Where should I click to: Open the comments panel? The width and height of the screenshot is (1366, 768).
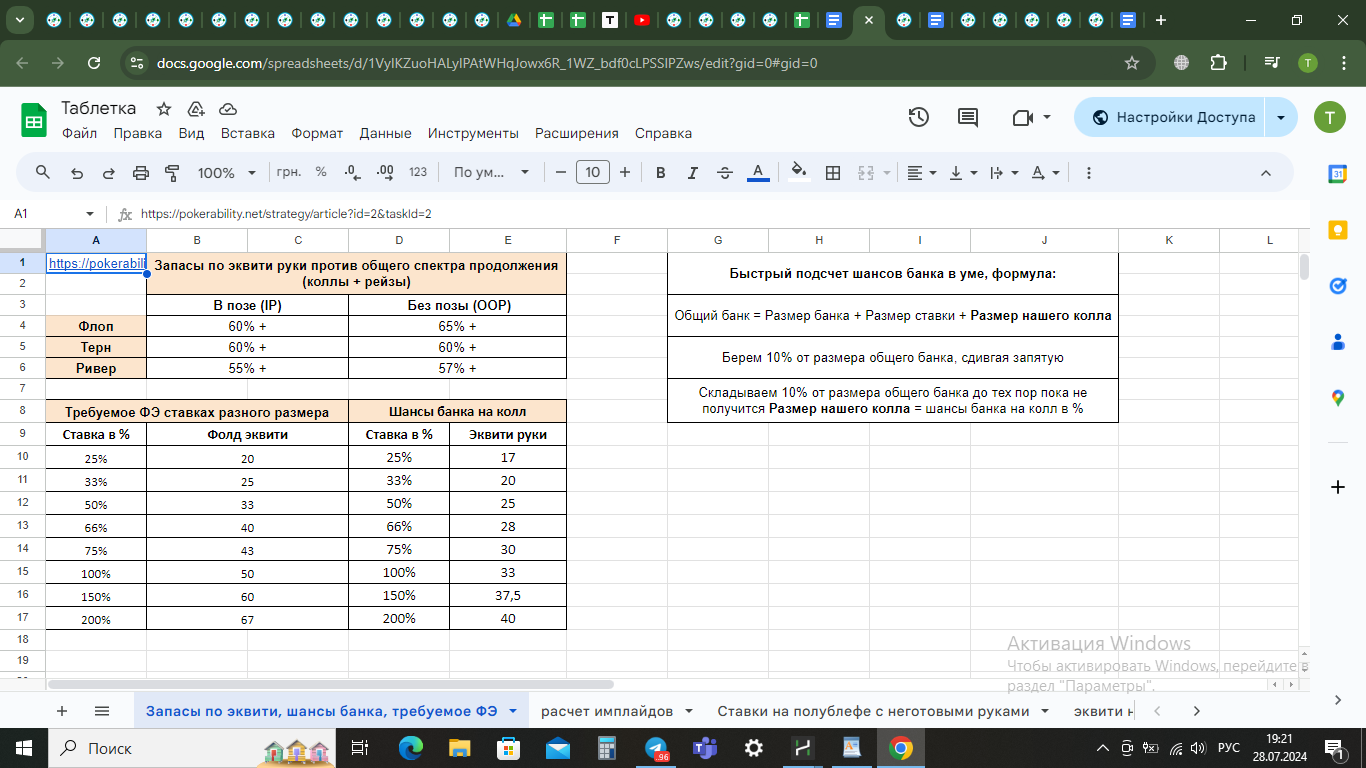968,117
